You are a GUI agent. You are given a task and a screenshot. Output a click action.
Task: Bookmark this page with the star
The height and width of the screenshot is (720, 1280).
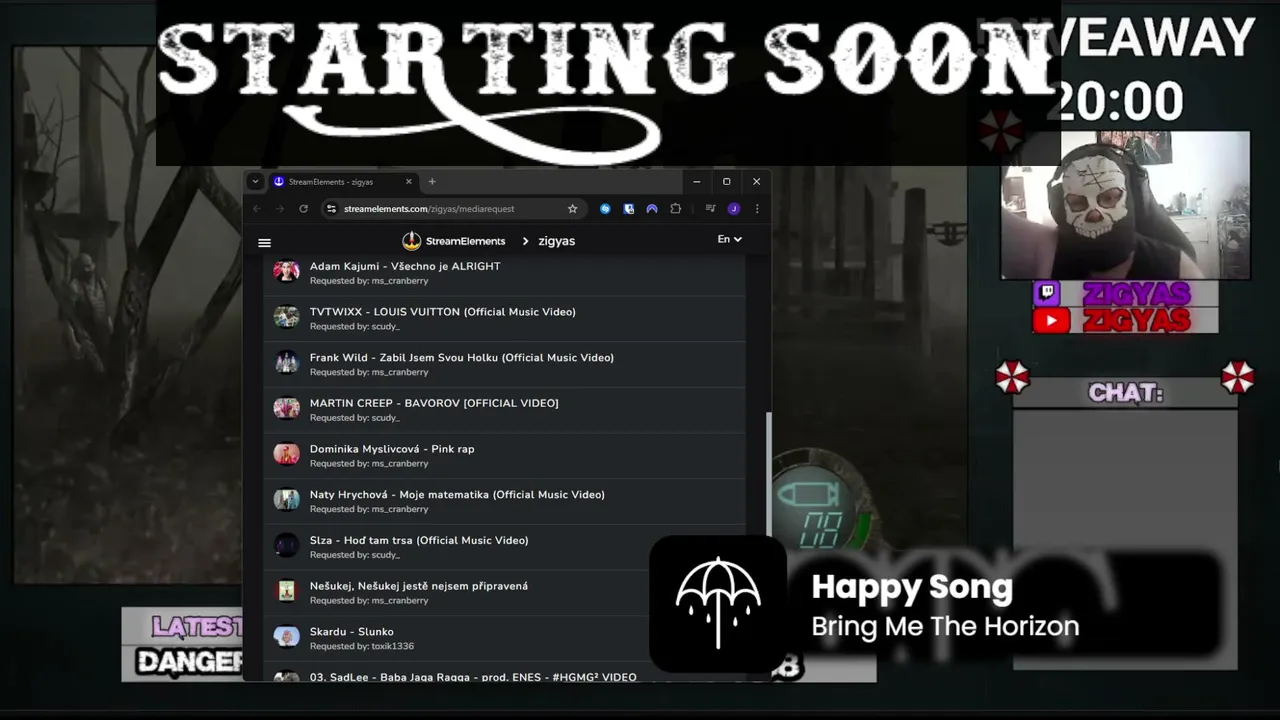[573, 209]
